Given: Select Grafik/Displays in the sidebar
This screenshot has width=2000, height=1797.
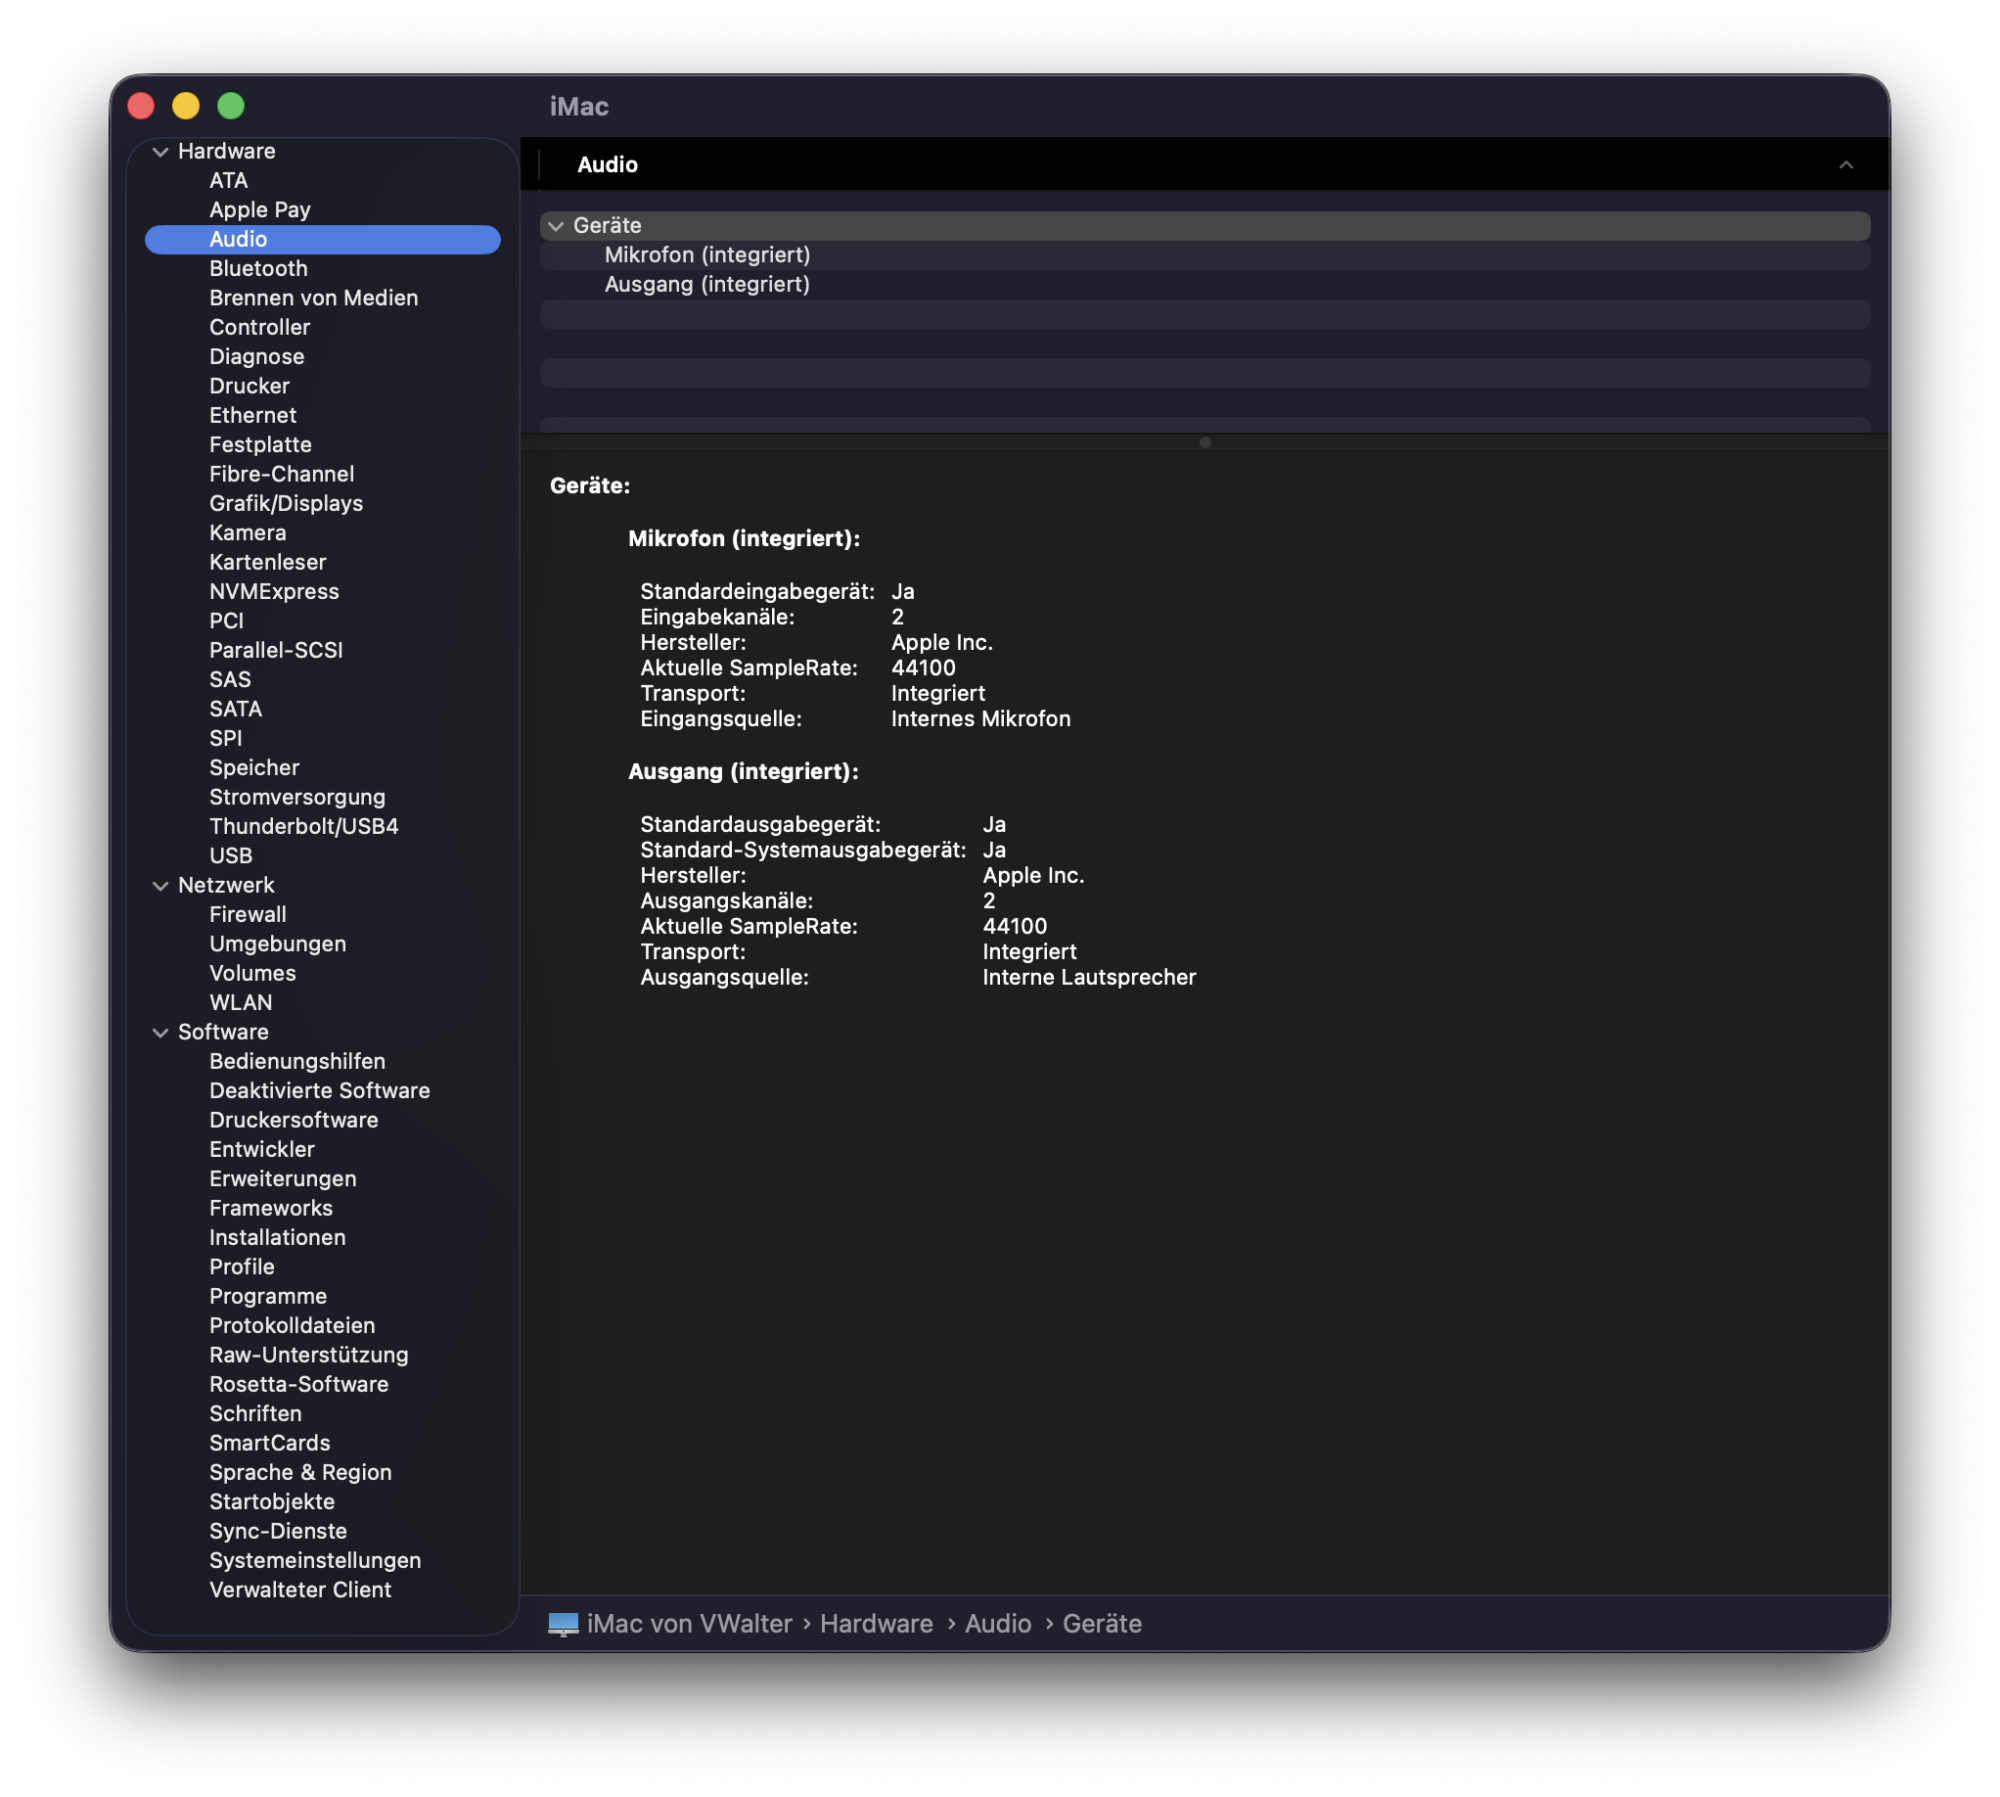Looking at the screenshot, I should [x=286, y=504].
